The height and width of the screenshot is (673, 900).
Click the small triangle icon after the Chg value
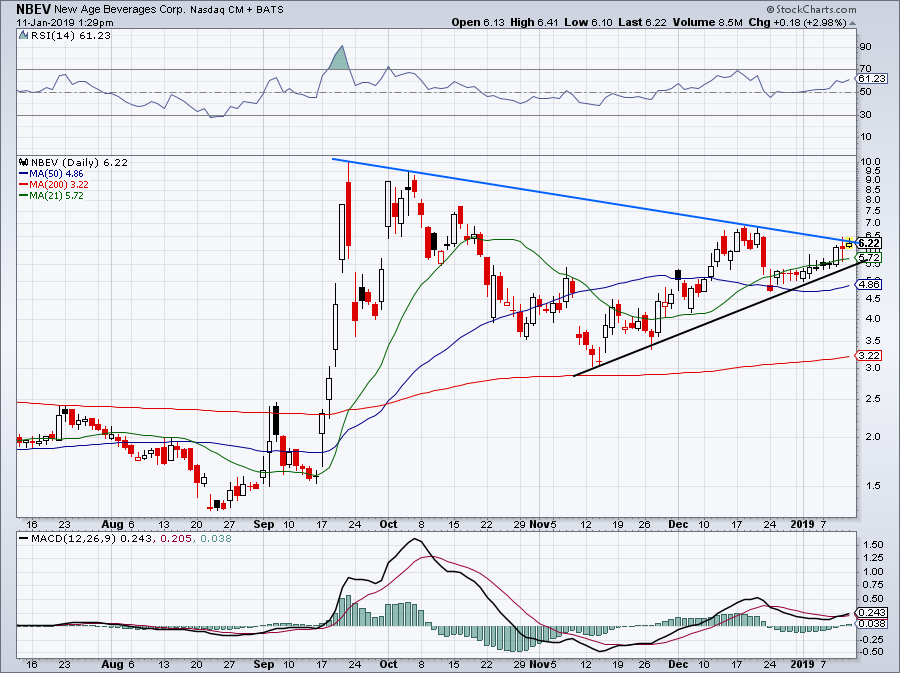click(x=852, y=23)
